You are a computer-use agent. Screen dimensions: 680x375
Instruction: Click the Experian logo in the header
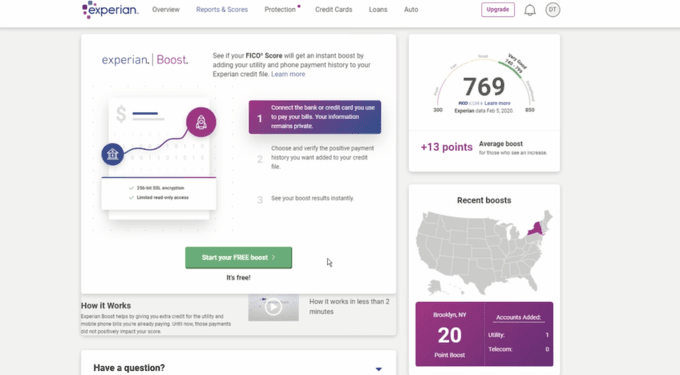point(110,10)
